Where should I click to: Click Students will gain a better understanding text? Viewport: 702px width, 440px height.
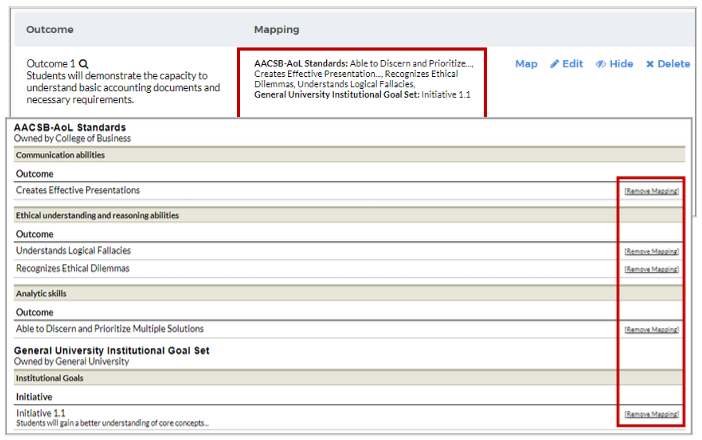coord(112,423)
